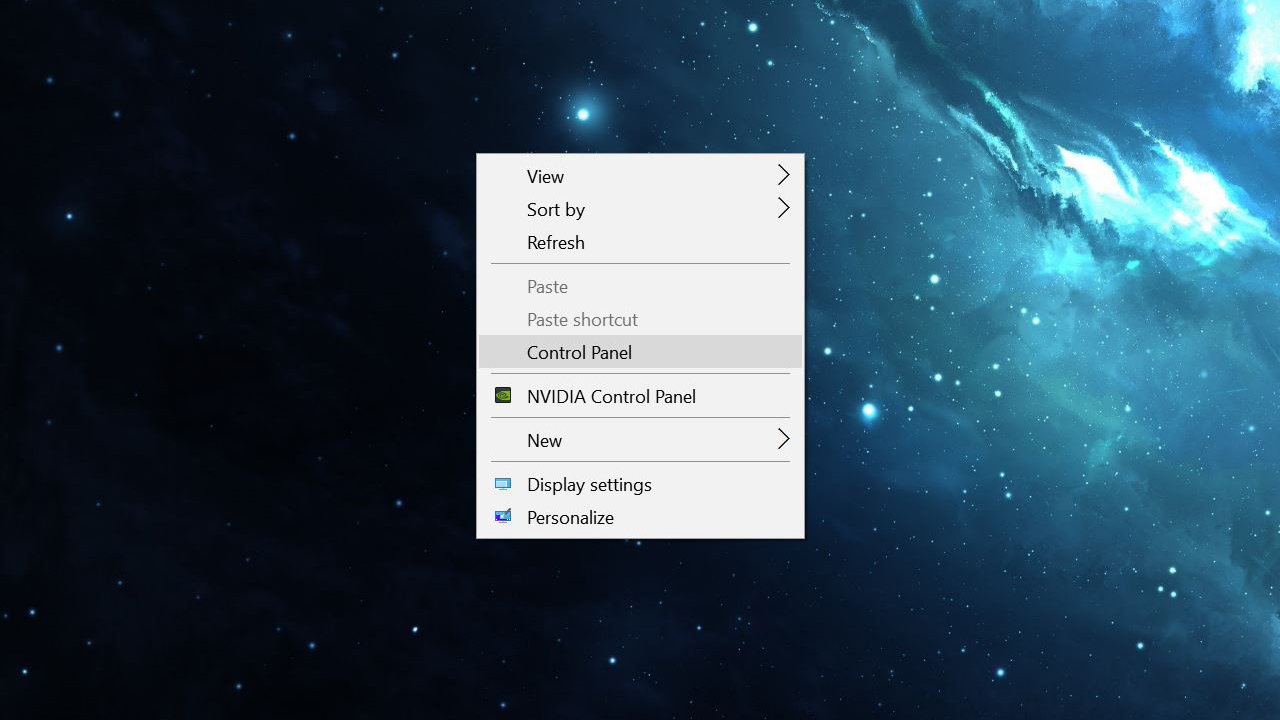Launch NVIDIA Control Panel
This screenshot has height=720, width=1280.
click(x=640, y=396)
